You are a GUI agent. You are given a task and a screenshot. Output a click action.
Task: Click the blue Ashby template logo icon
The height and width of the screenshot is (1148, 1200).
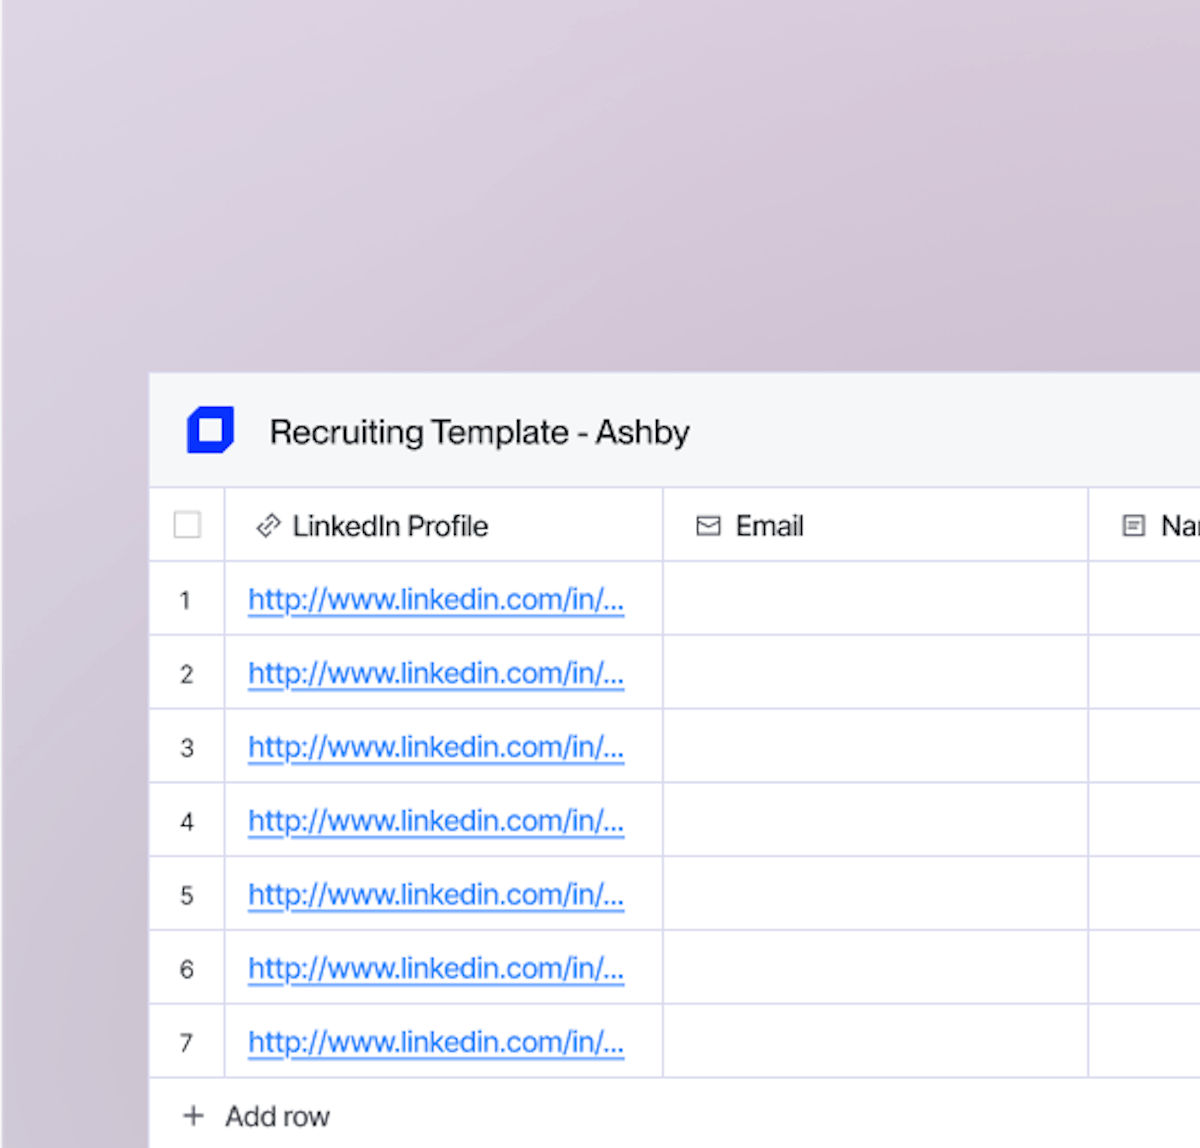[x=210, y=430]
